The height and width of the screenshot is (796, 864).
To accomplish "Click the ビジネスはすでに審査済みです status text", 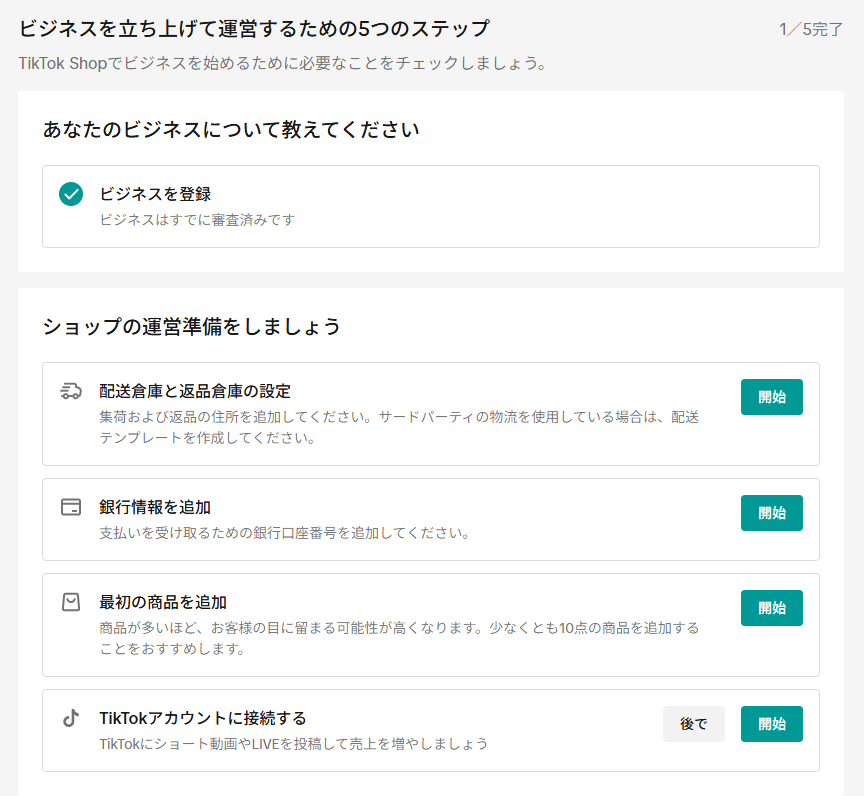I will tap(197, 219).
